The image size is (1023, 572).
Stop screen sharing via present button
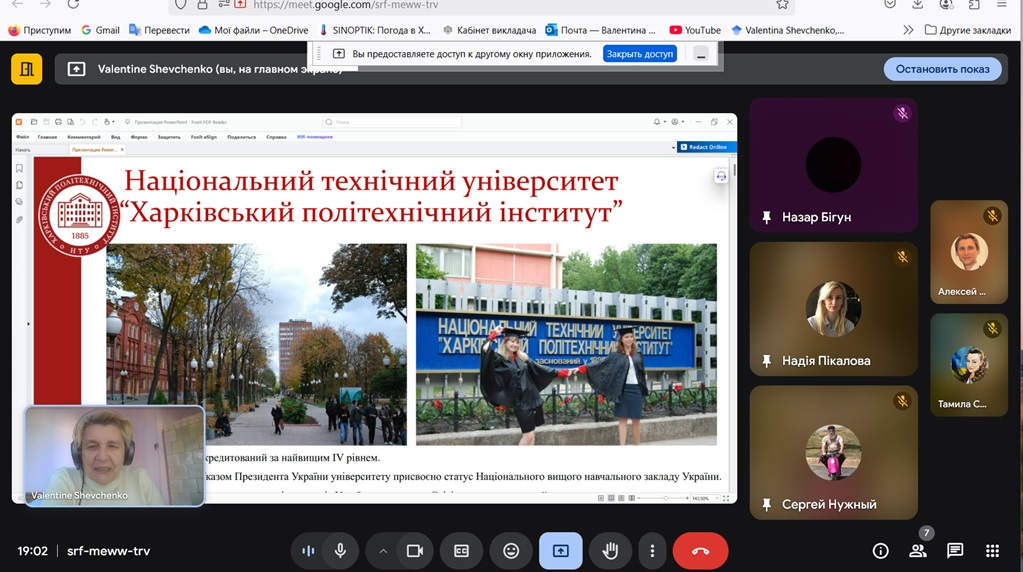pyautogui.click(x=560, y=551)
